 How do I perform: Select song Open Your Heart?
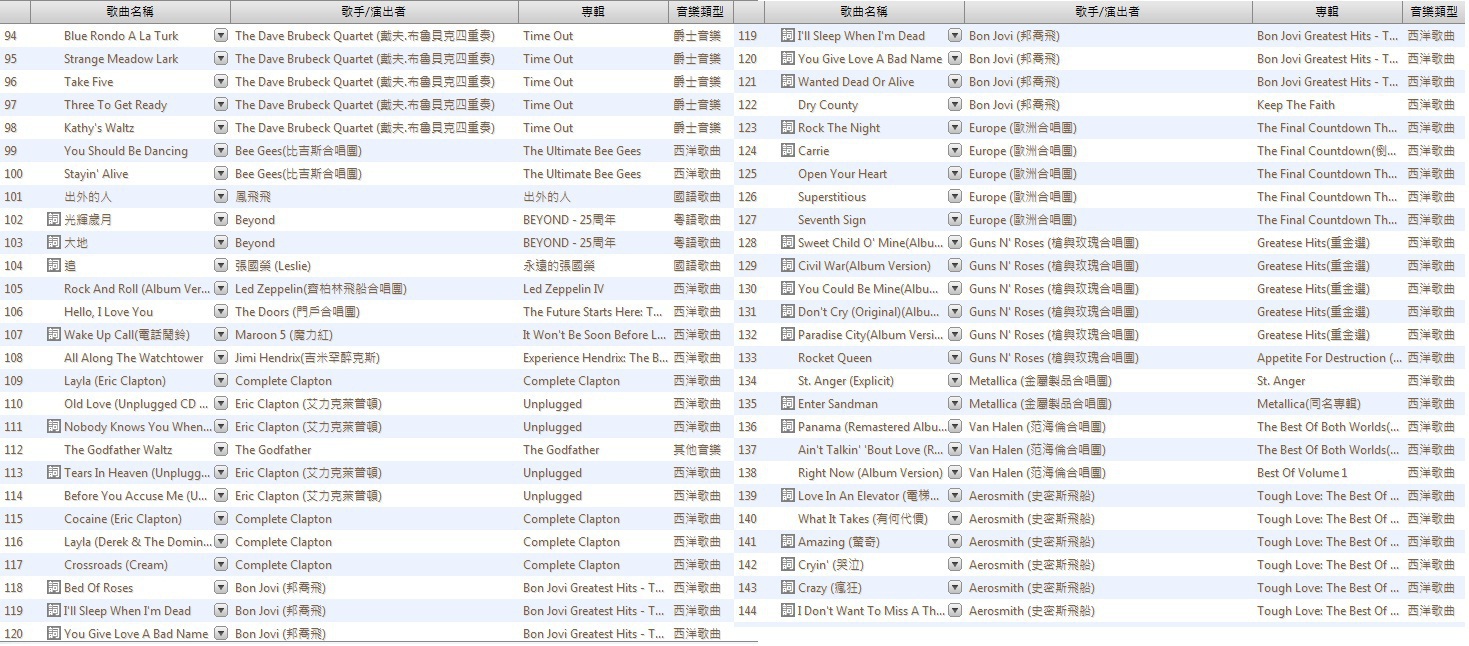tap(842, 173)
